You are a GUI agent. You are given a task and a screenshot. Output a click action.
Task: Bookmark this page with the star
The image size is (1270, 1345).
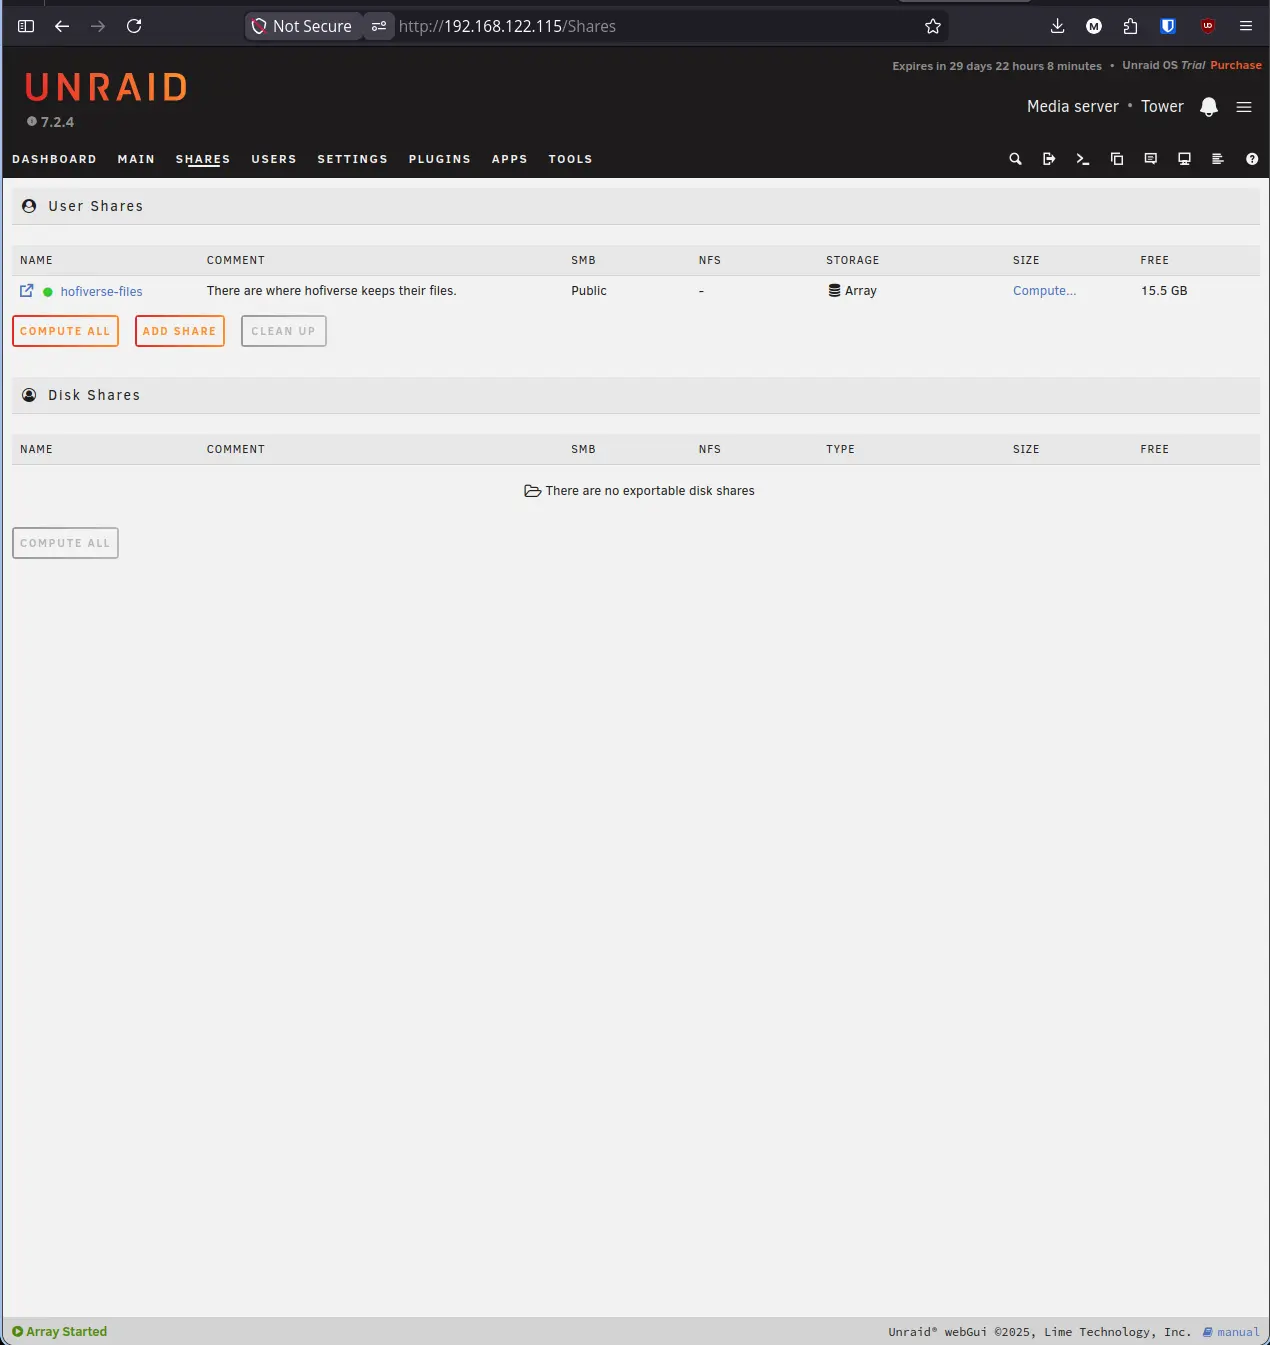click(933, 26)
